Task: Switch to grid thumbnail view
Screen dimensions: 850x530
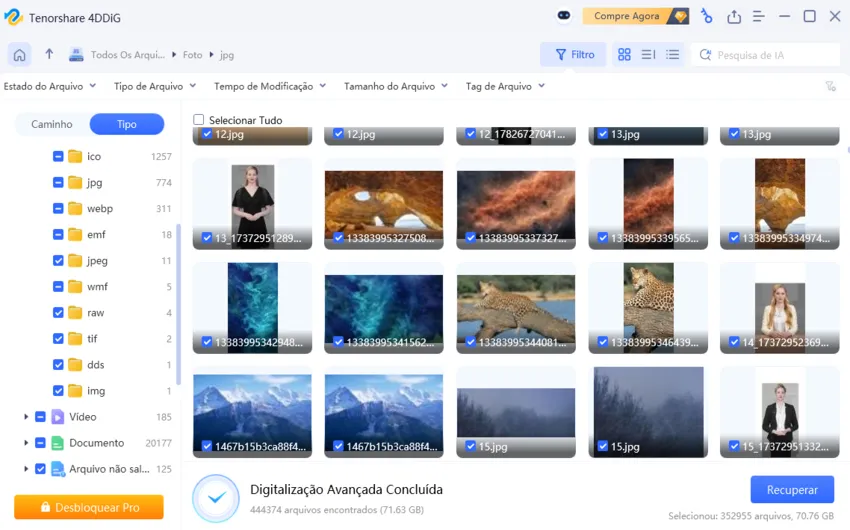Action: (624, 55)
